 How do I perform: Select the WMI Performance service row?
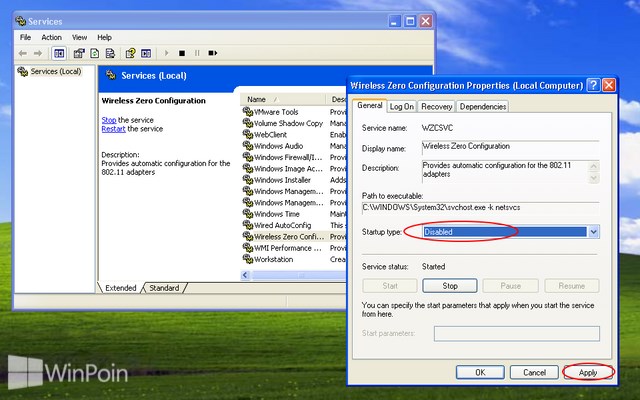click(x=294, y=248)
